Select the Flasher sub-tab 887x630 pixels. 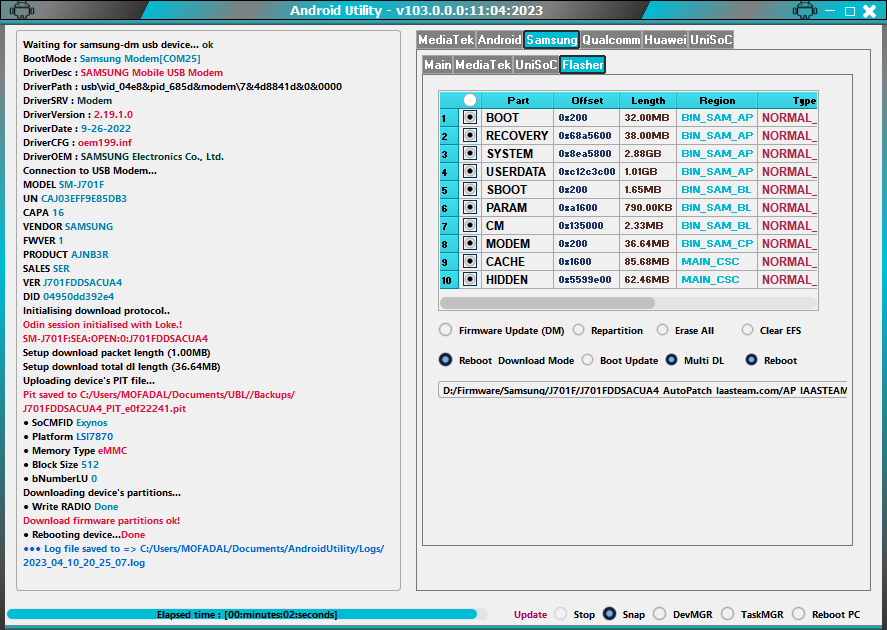click(x=583, y=64)
